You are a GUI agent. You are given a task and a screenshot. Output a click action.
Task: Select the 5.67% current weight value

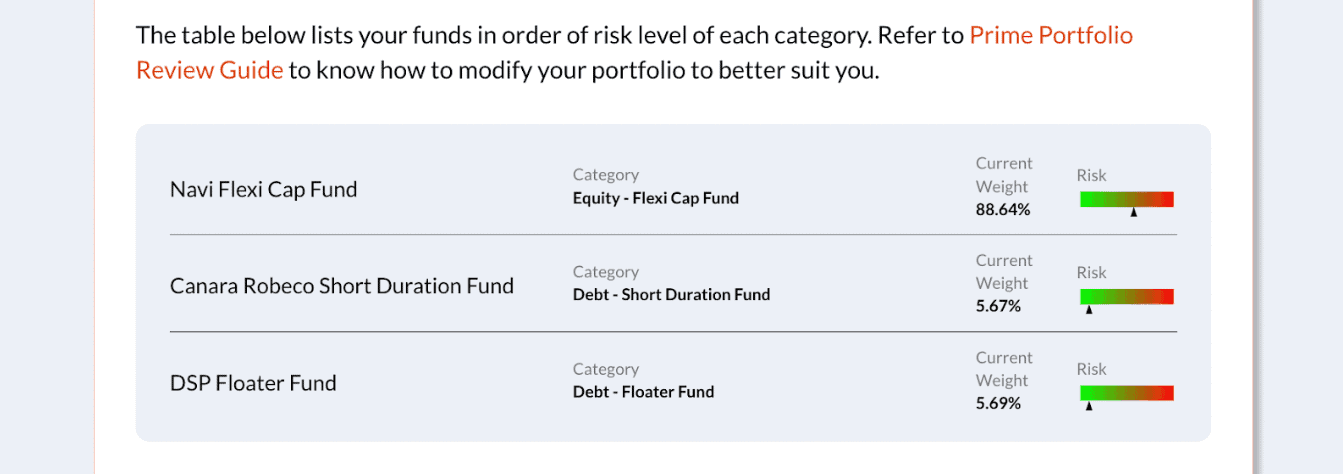pos(999,306)
